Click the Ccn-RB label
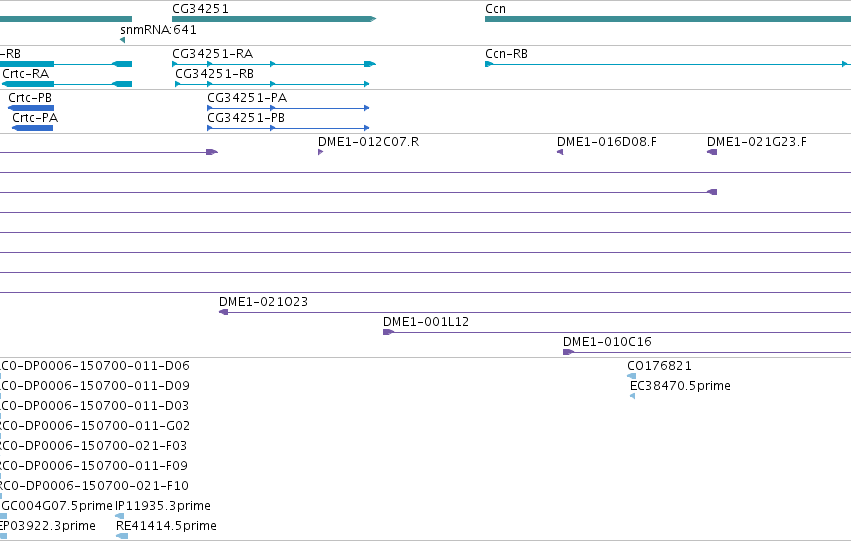 506,54
